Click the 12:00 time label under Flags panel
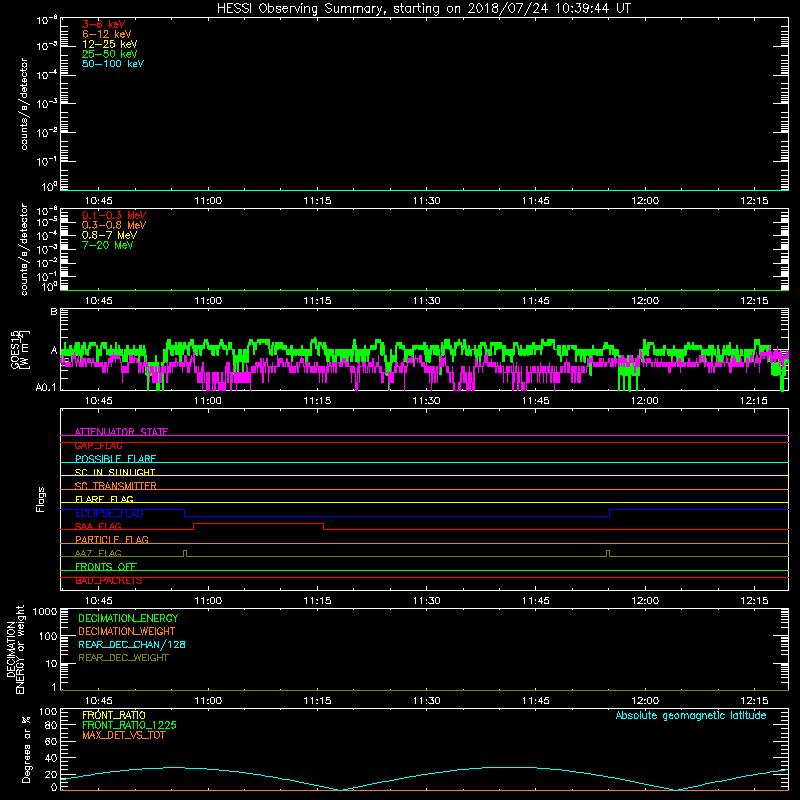Viewport: 800px width, 800px height. click(x=645, y=601)
